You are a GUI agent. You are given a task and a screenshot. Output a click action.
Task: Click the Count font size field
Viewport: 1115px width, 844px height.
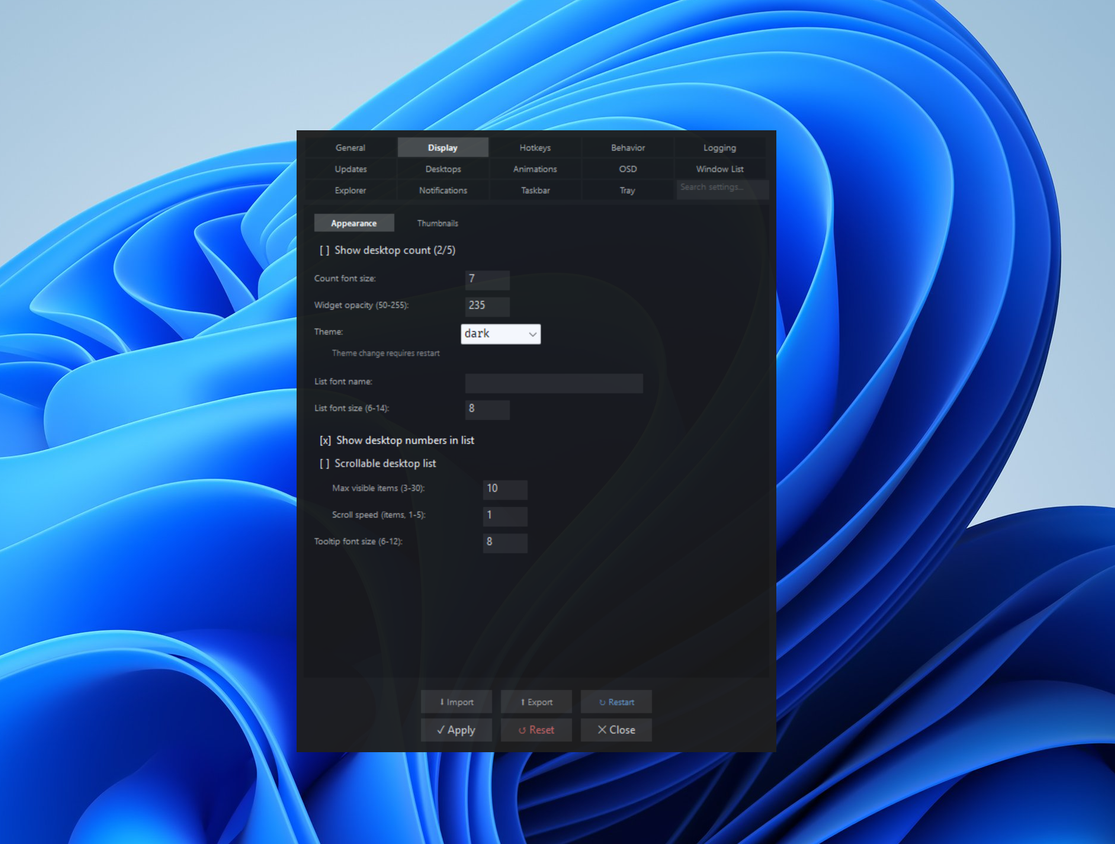coord(487,279)
